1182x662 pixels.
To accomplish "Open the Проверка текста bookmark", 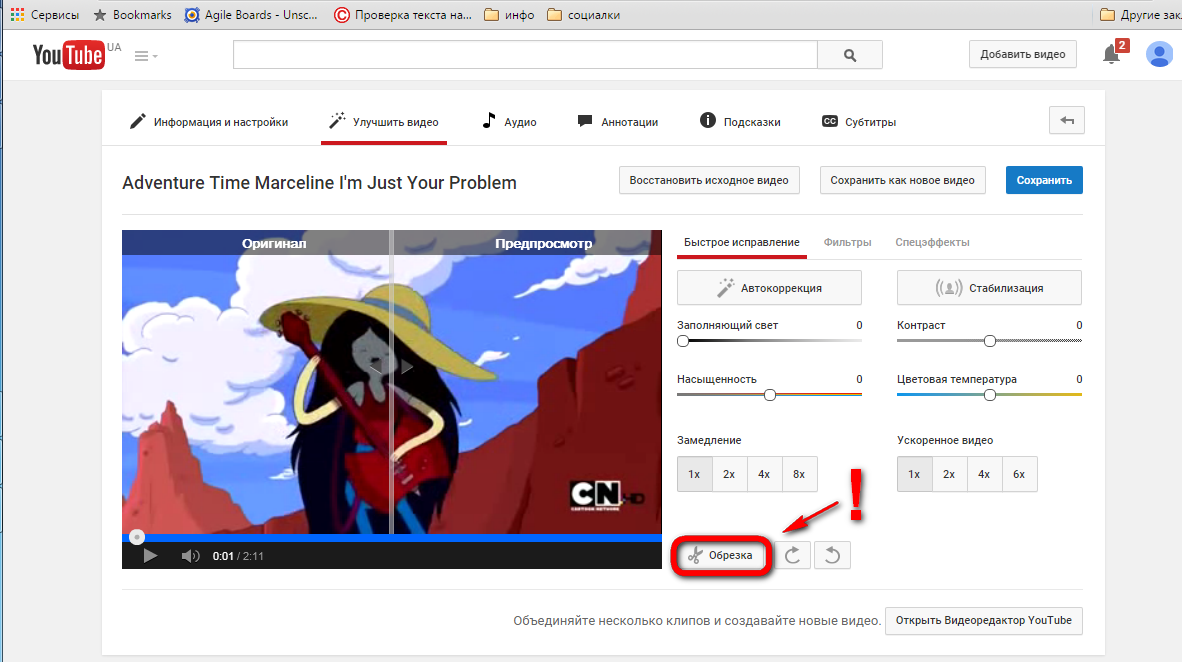I will 403,14.
